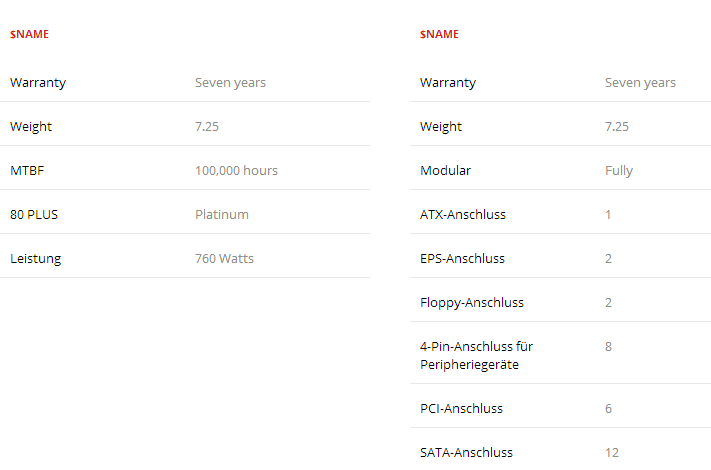Click the SATA-Anschluss label
The height and width of the screenshot is (470, 711).
(466, 453)
